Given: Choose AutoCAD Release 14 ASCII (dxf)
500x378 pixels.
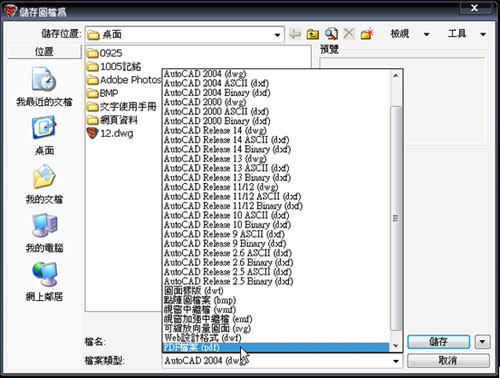Looking at the screenshot, I should [276, 140].
